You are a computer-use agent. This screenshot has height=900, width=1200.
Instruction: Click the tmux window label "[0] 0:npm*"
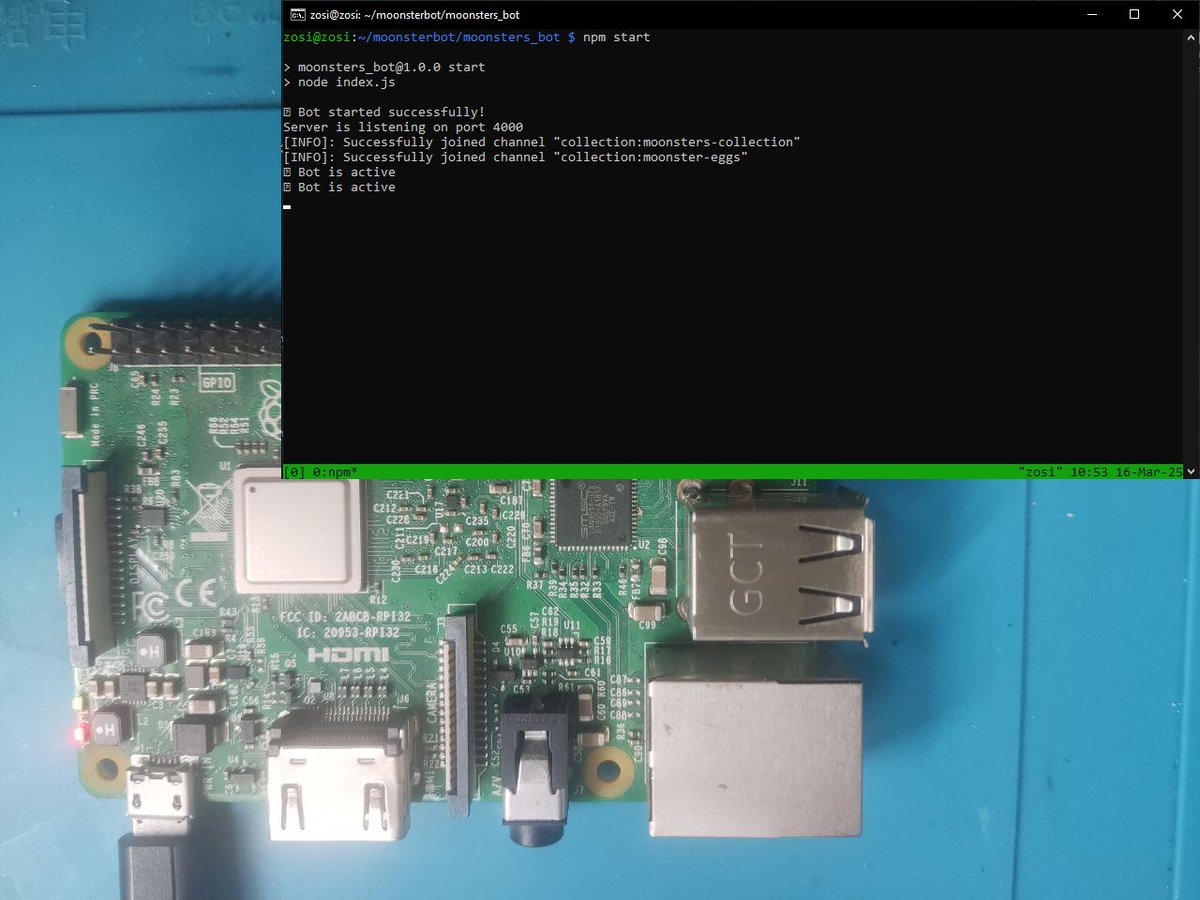tap(321, 471)
